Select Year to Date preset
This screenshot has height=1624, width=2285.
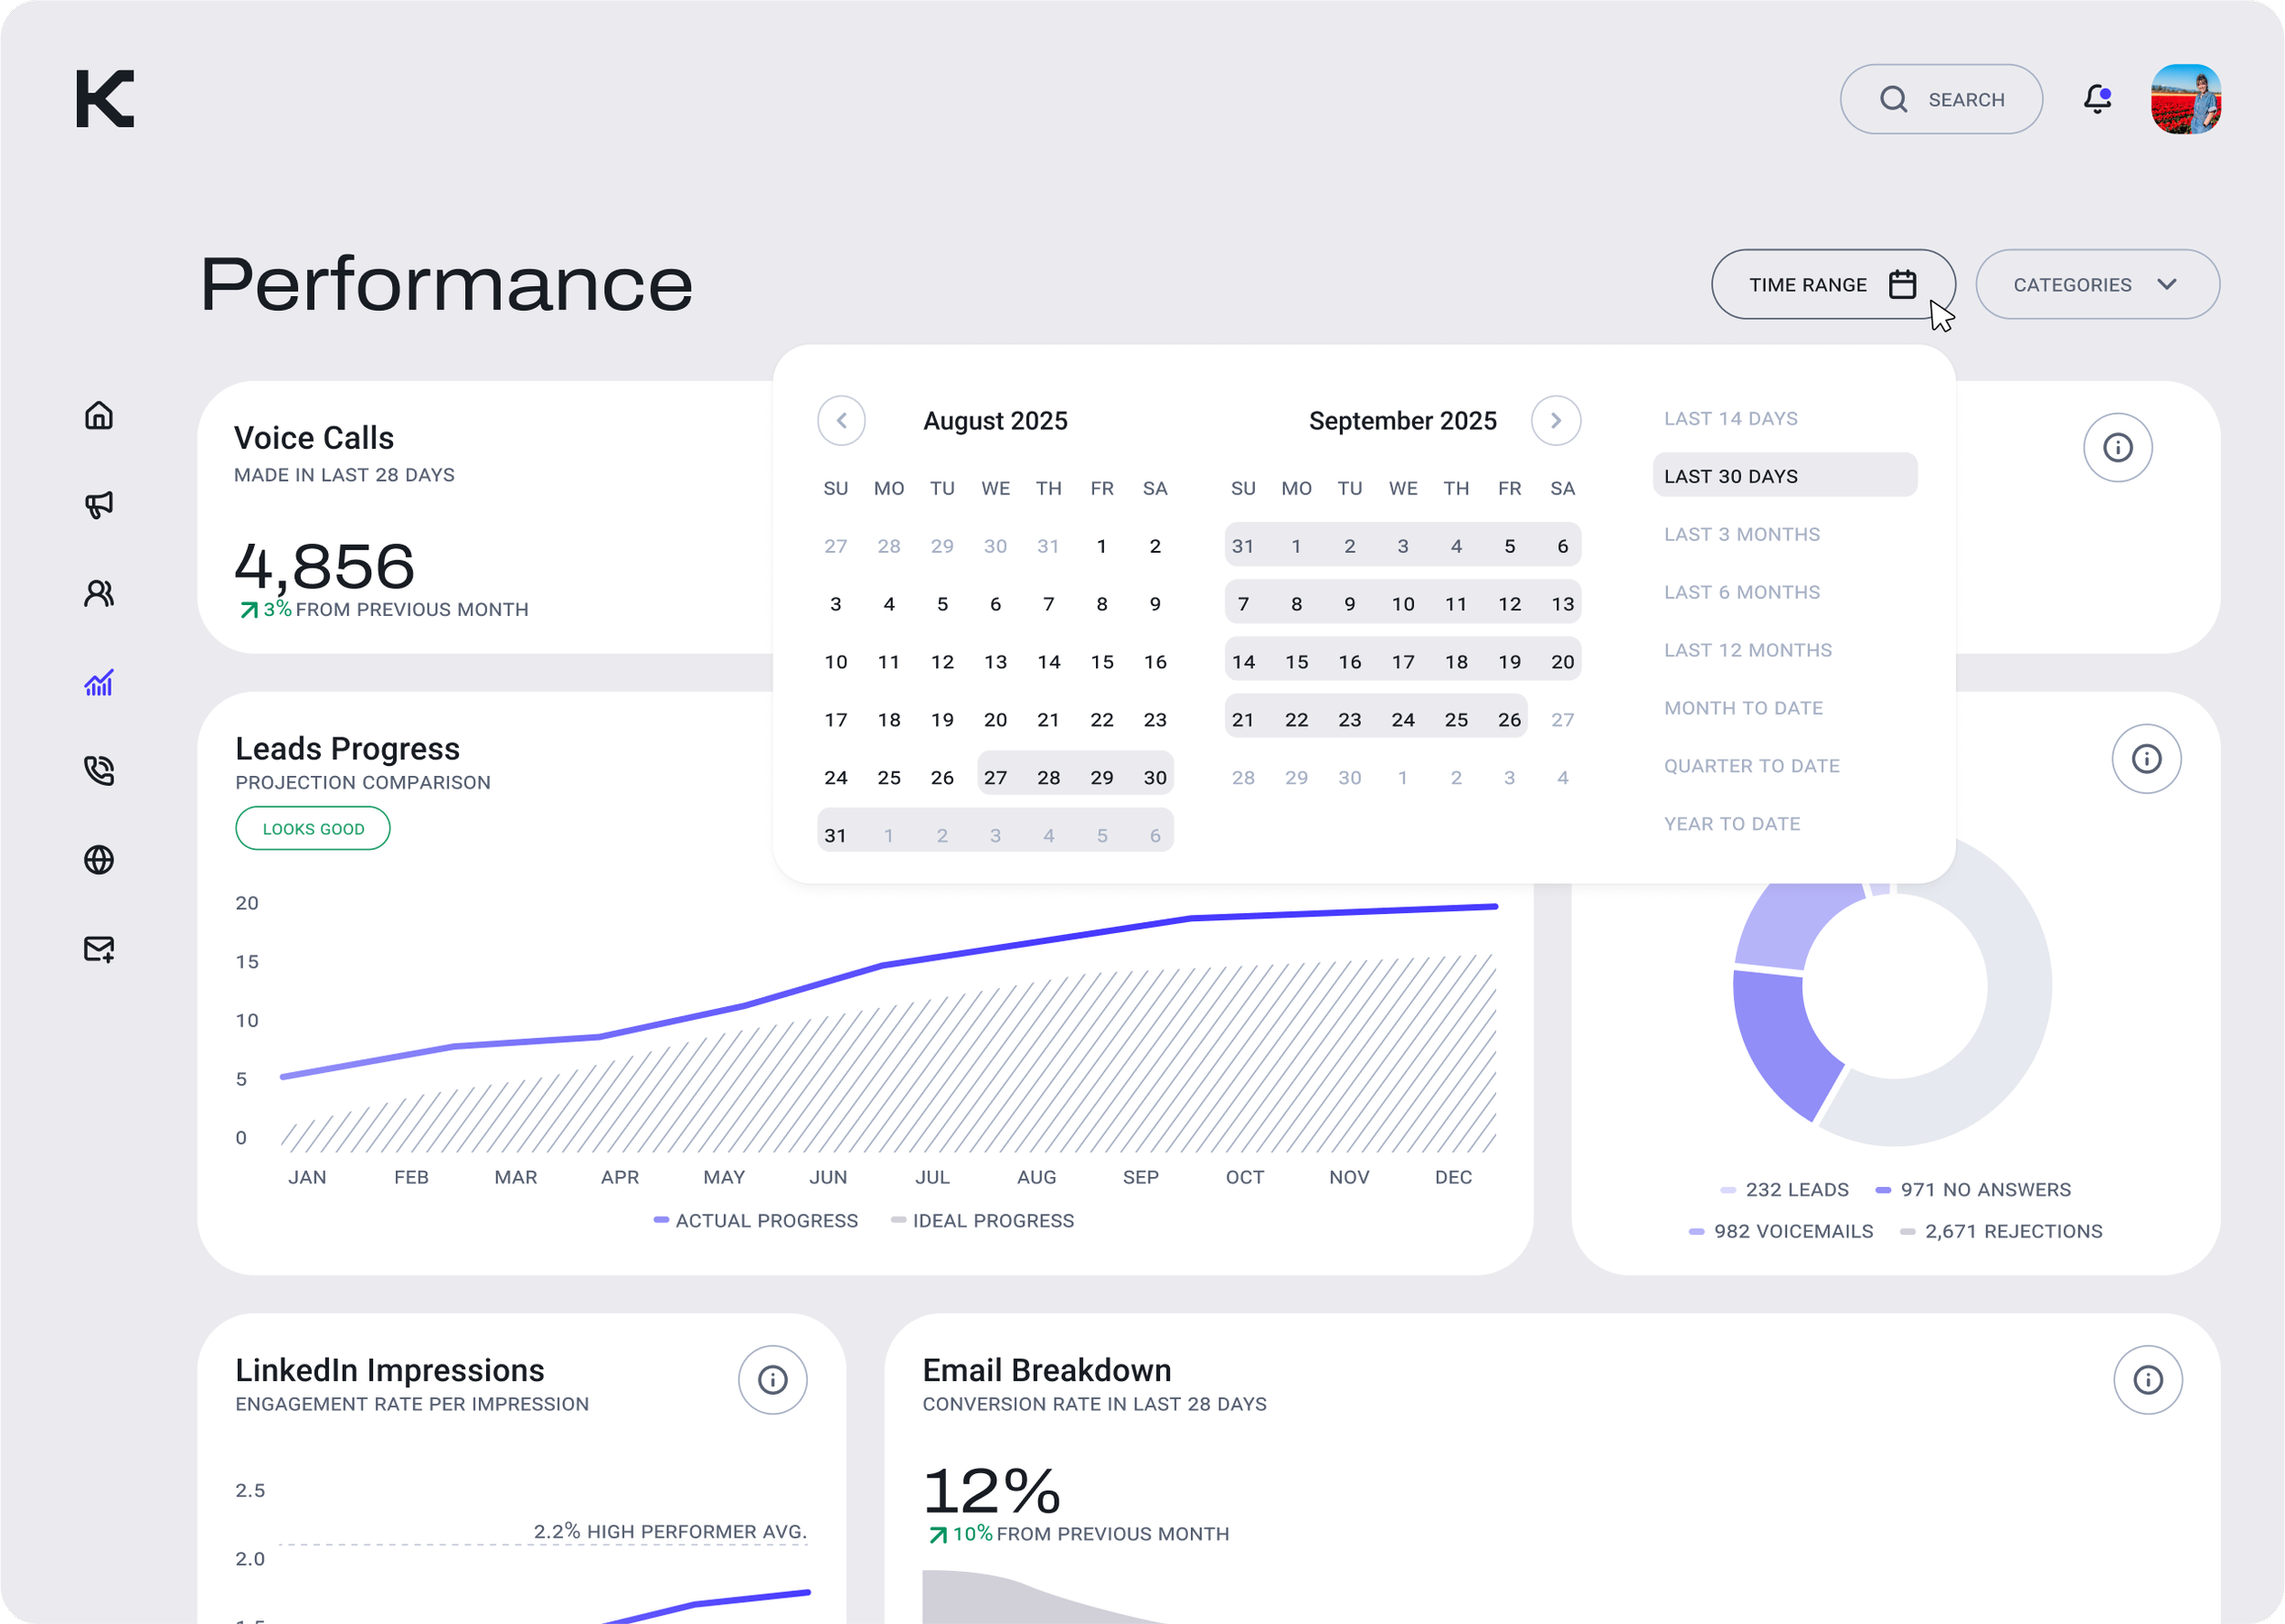1731,824
